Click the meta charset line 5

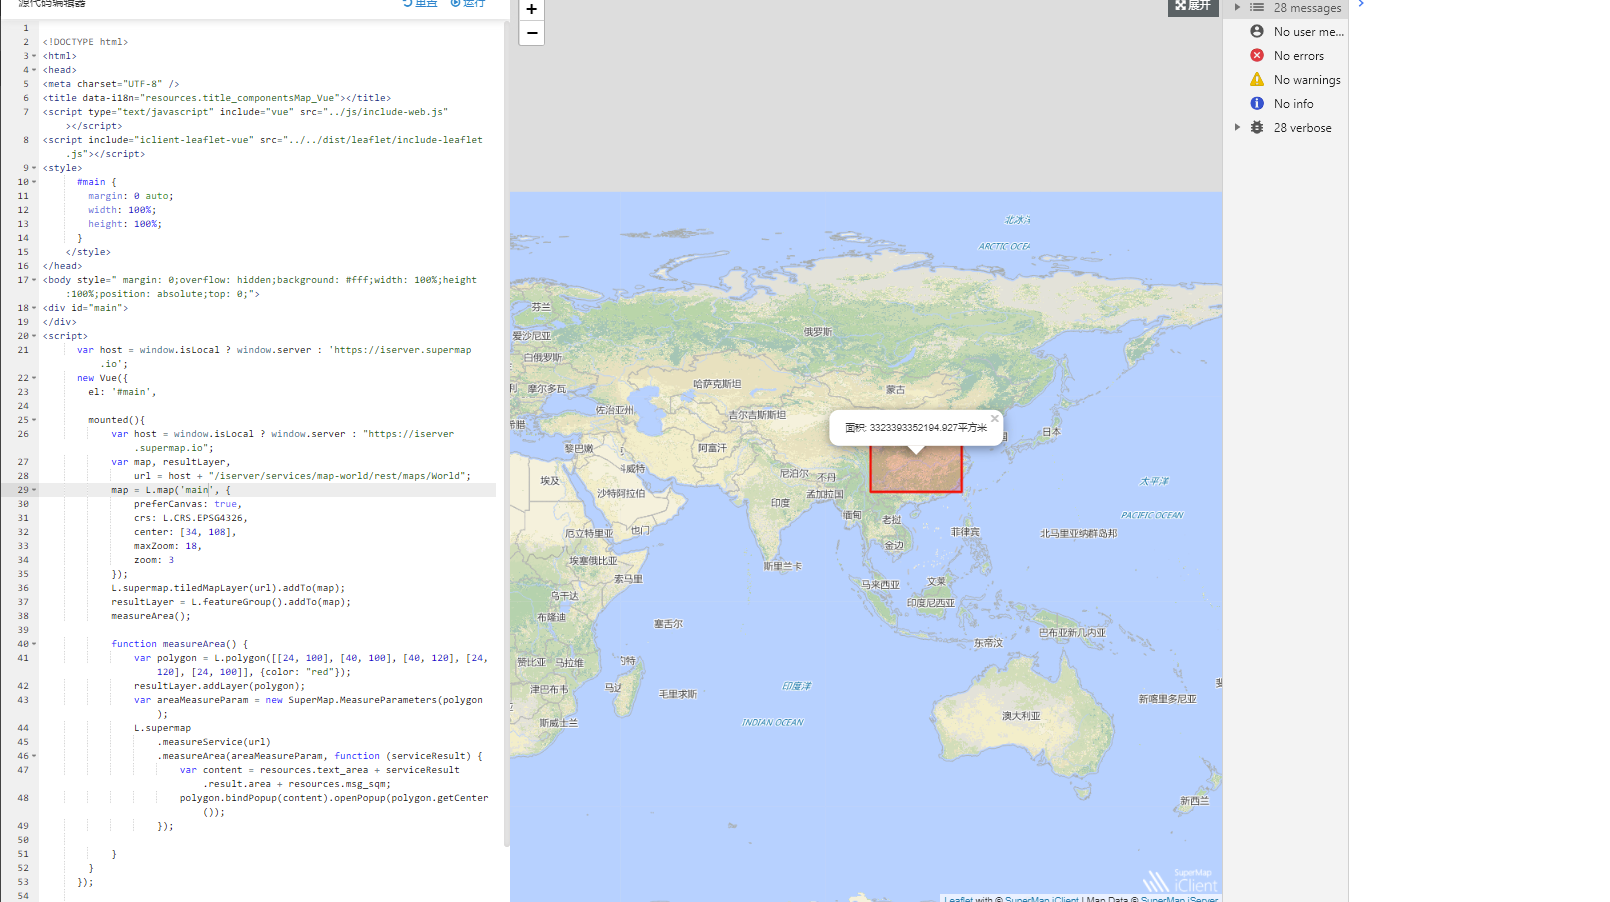[x=111, y=84]
